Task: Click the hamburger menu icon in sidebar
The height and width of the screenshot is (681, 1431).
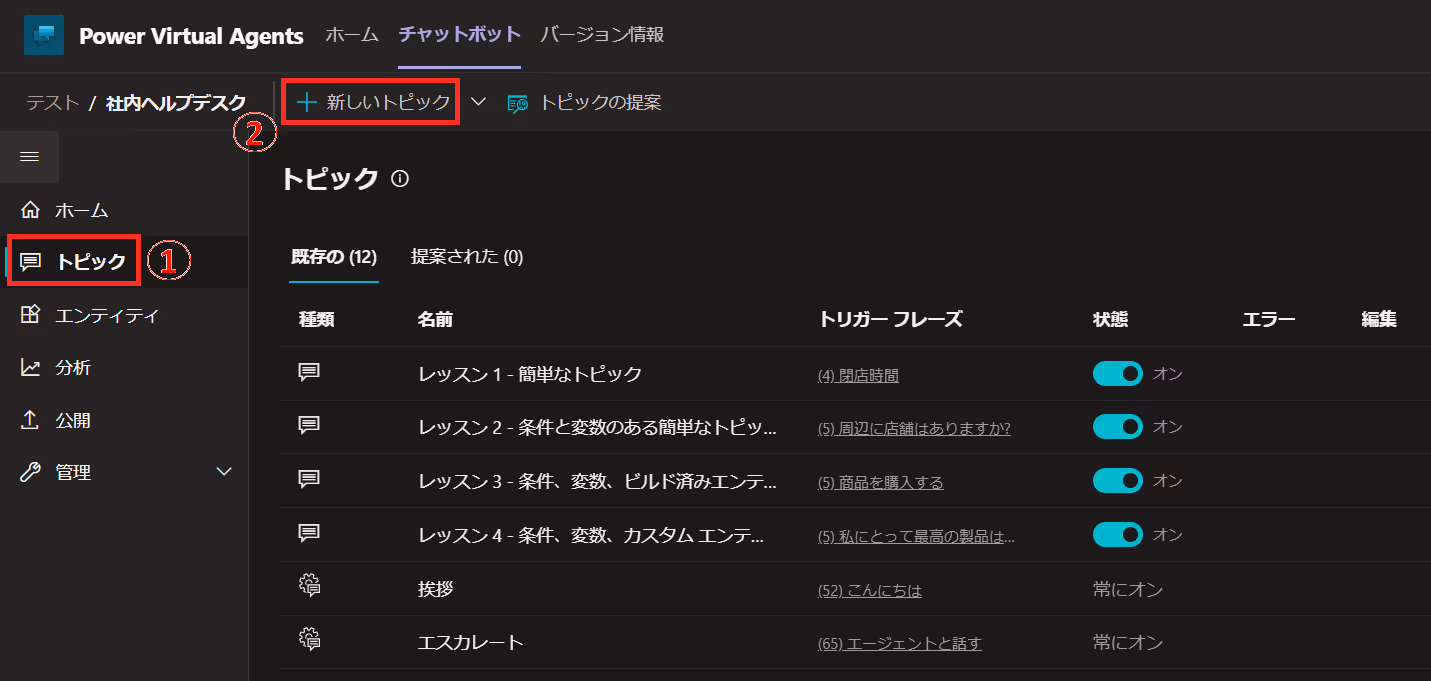Action: click(29, 157)
